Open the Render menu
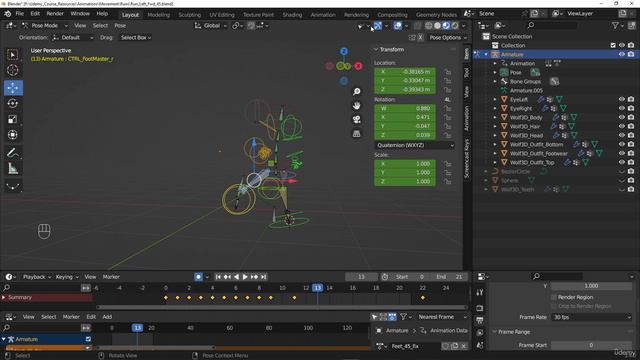640x360 pixels. [55, 13]
